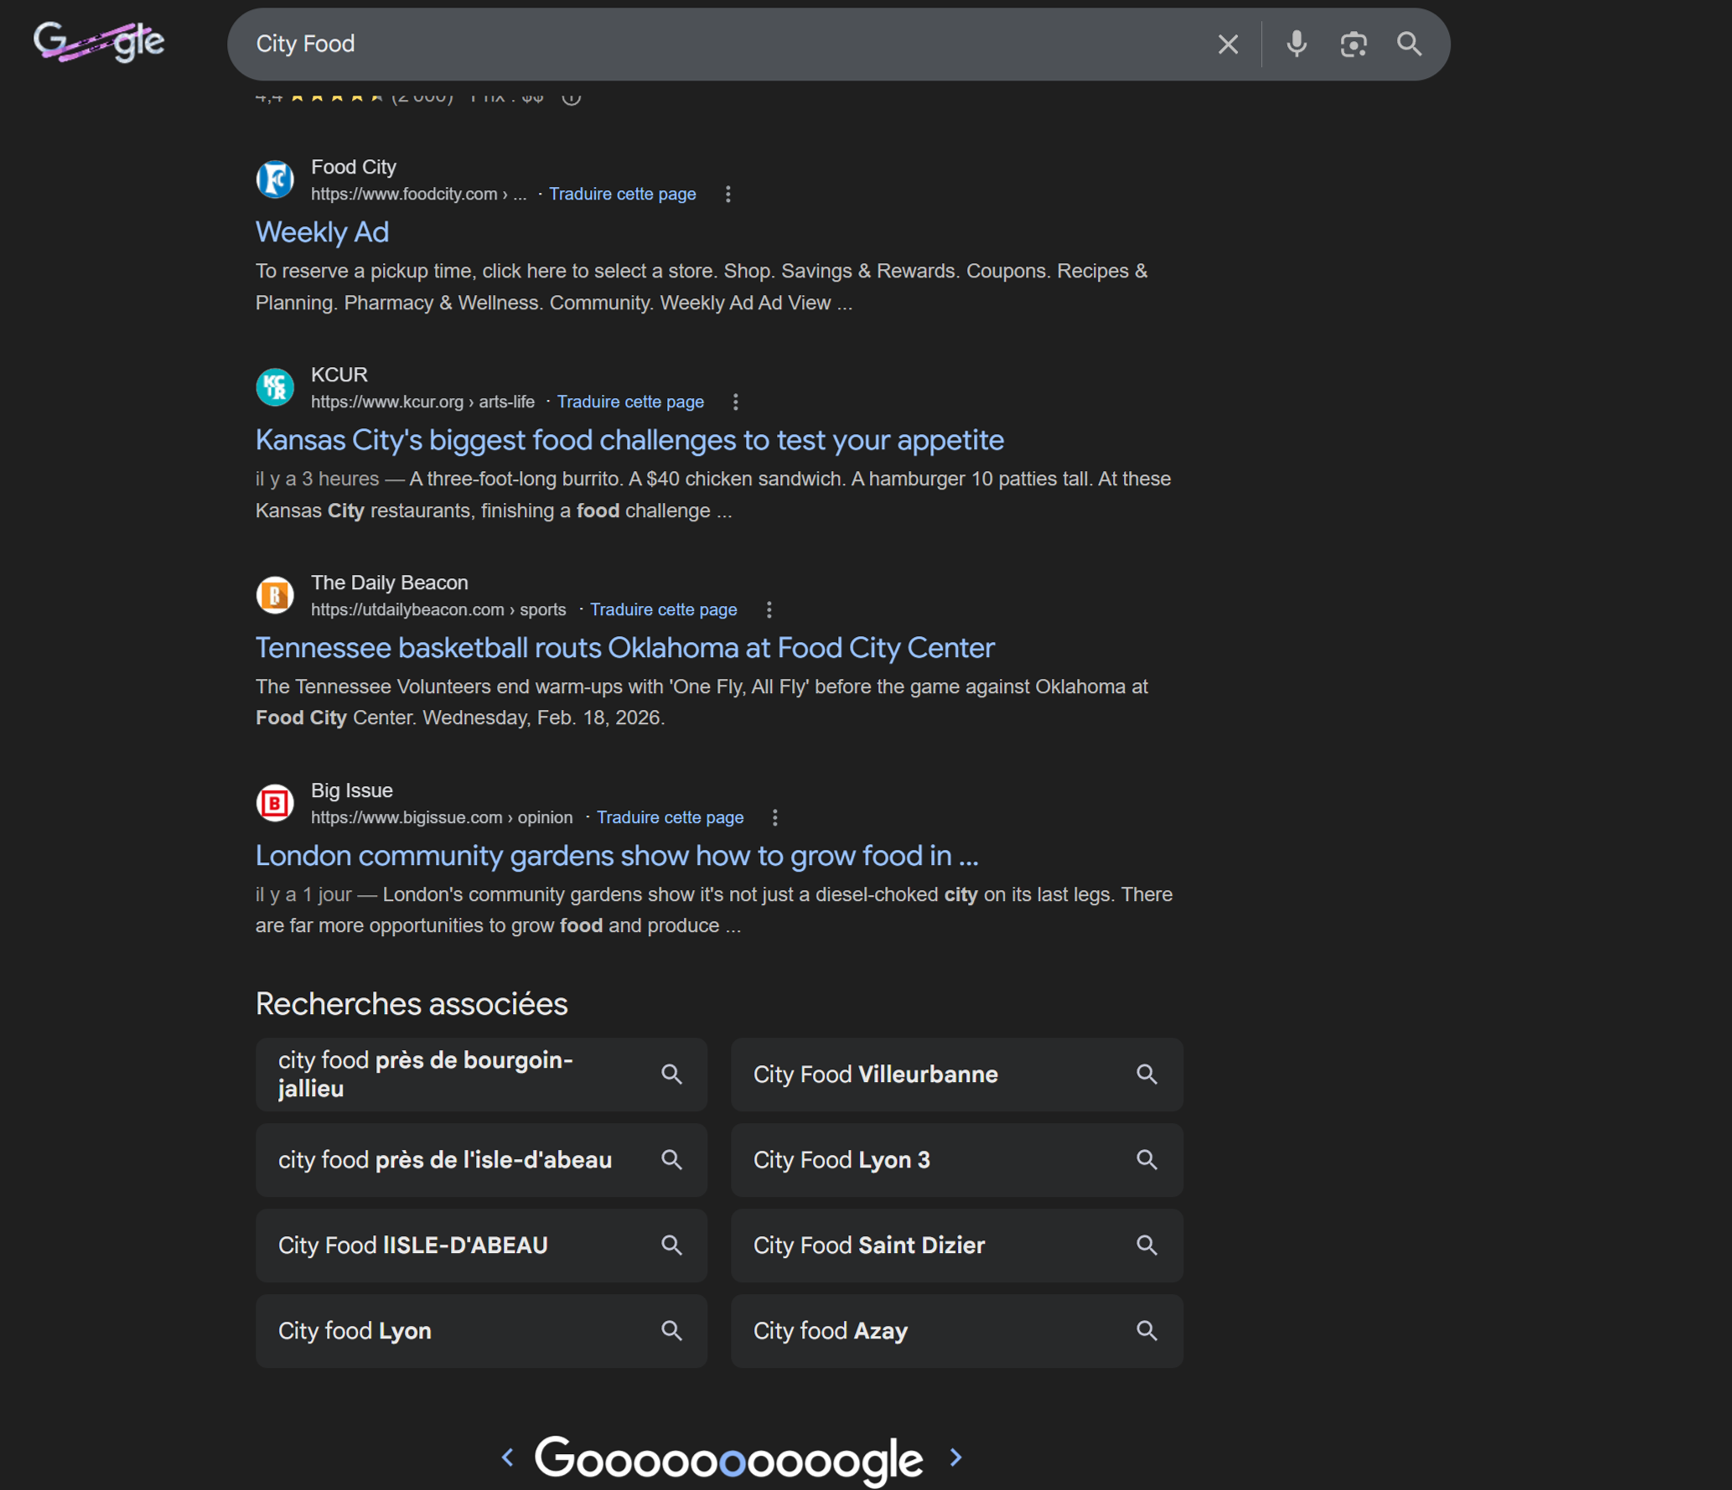This screenshot has height=1490, width=1732.
Task: Click the Big Issue site favicon
Action: pos(275,803)
